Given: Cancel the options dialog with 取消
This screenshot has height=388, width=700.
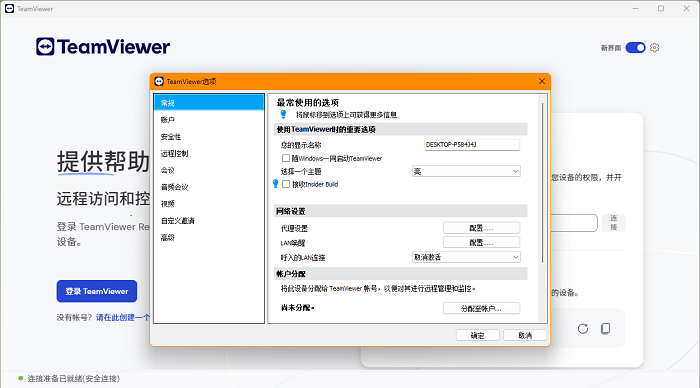Looking at the screenshot, I should tap(525, 335).
